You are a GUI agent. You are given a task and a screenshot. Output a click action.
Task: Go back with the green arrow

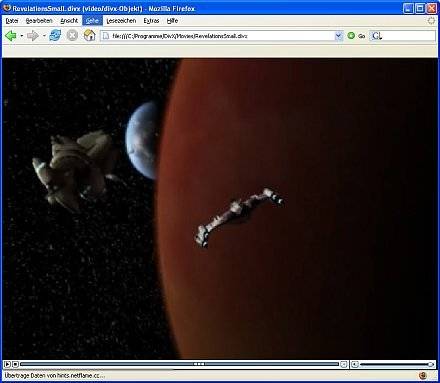[x=11, y=35]
